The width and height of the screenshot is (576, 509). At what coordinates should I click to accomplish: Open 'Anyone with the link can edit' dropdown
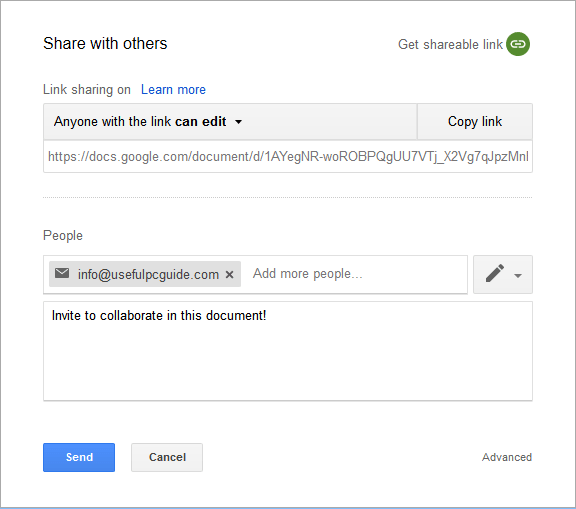(230, 122)
